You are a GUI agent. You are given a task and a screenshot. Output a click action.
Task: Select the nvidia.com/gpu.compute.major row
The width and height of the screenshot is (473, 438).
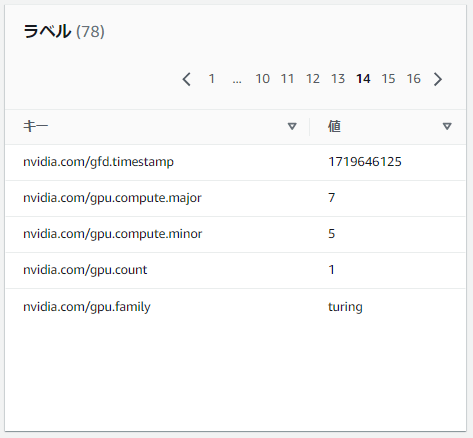point(235,198)
